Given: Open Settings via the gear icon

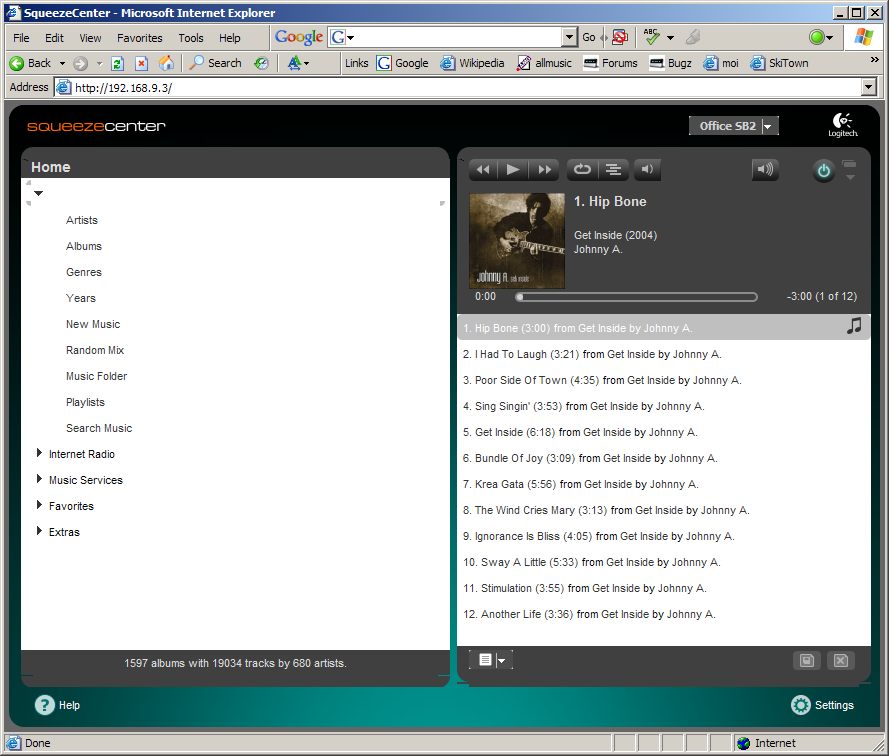Looking at the screenshot, I should [800, 705].
